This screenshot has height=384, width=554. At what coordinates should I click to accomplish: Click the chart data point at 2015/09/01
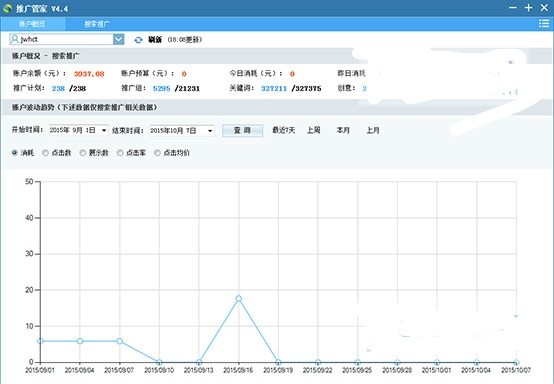(40, 341)
